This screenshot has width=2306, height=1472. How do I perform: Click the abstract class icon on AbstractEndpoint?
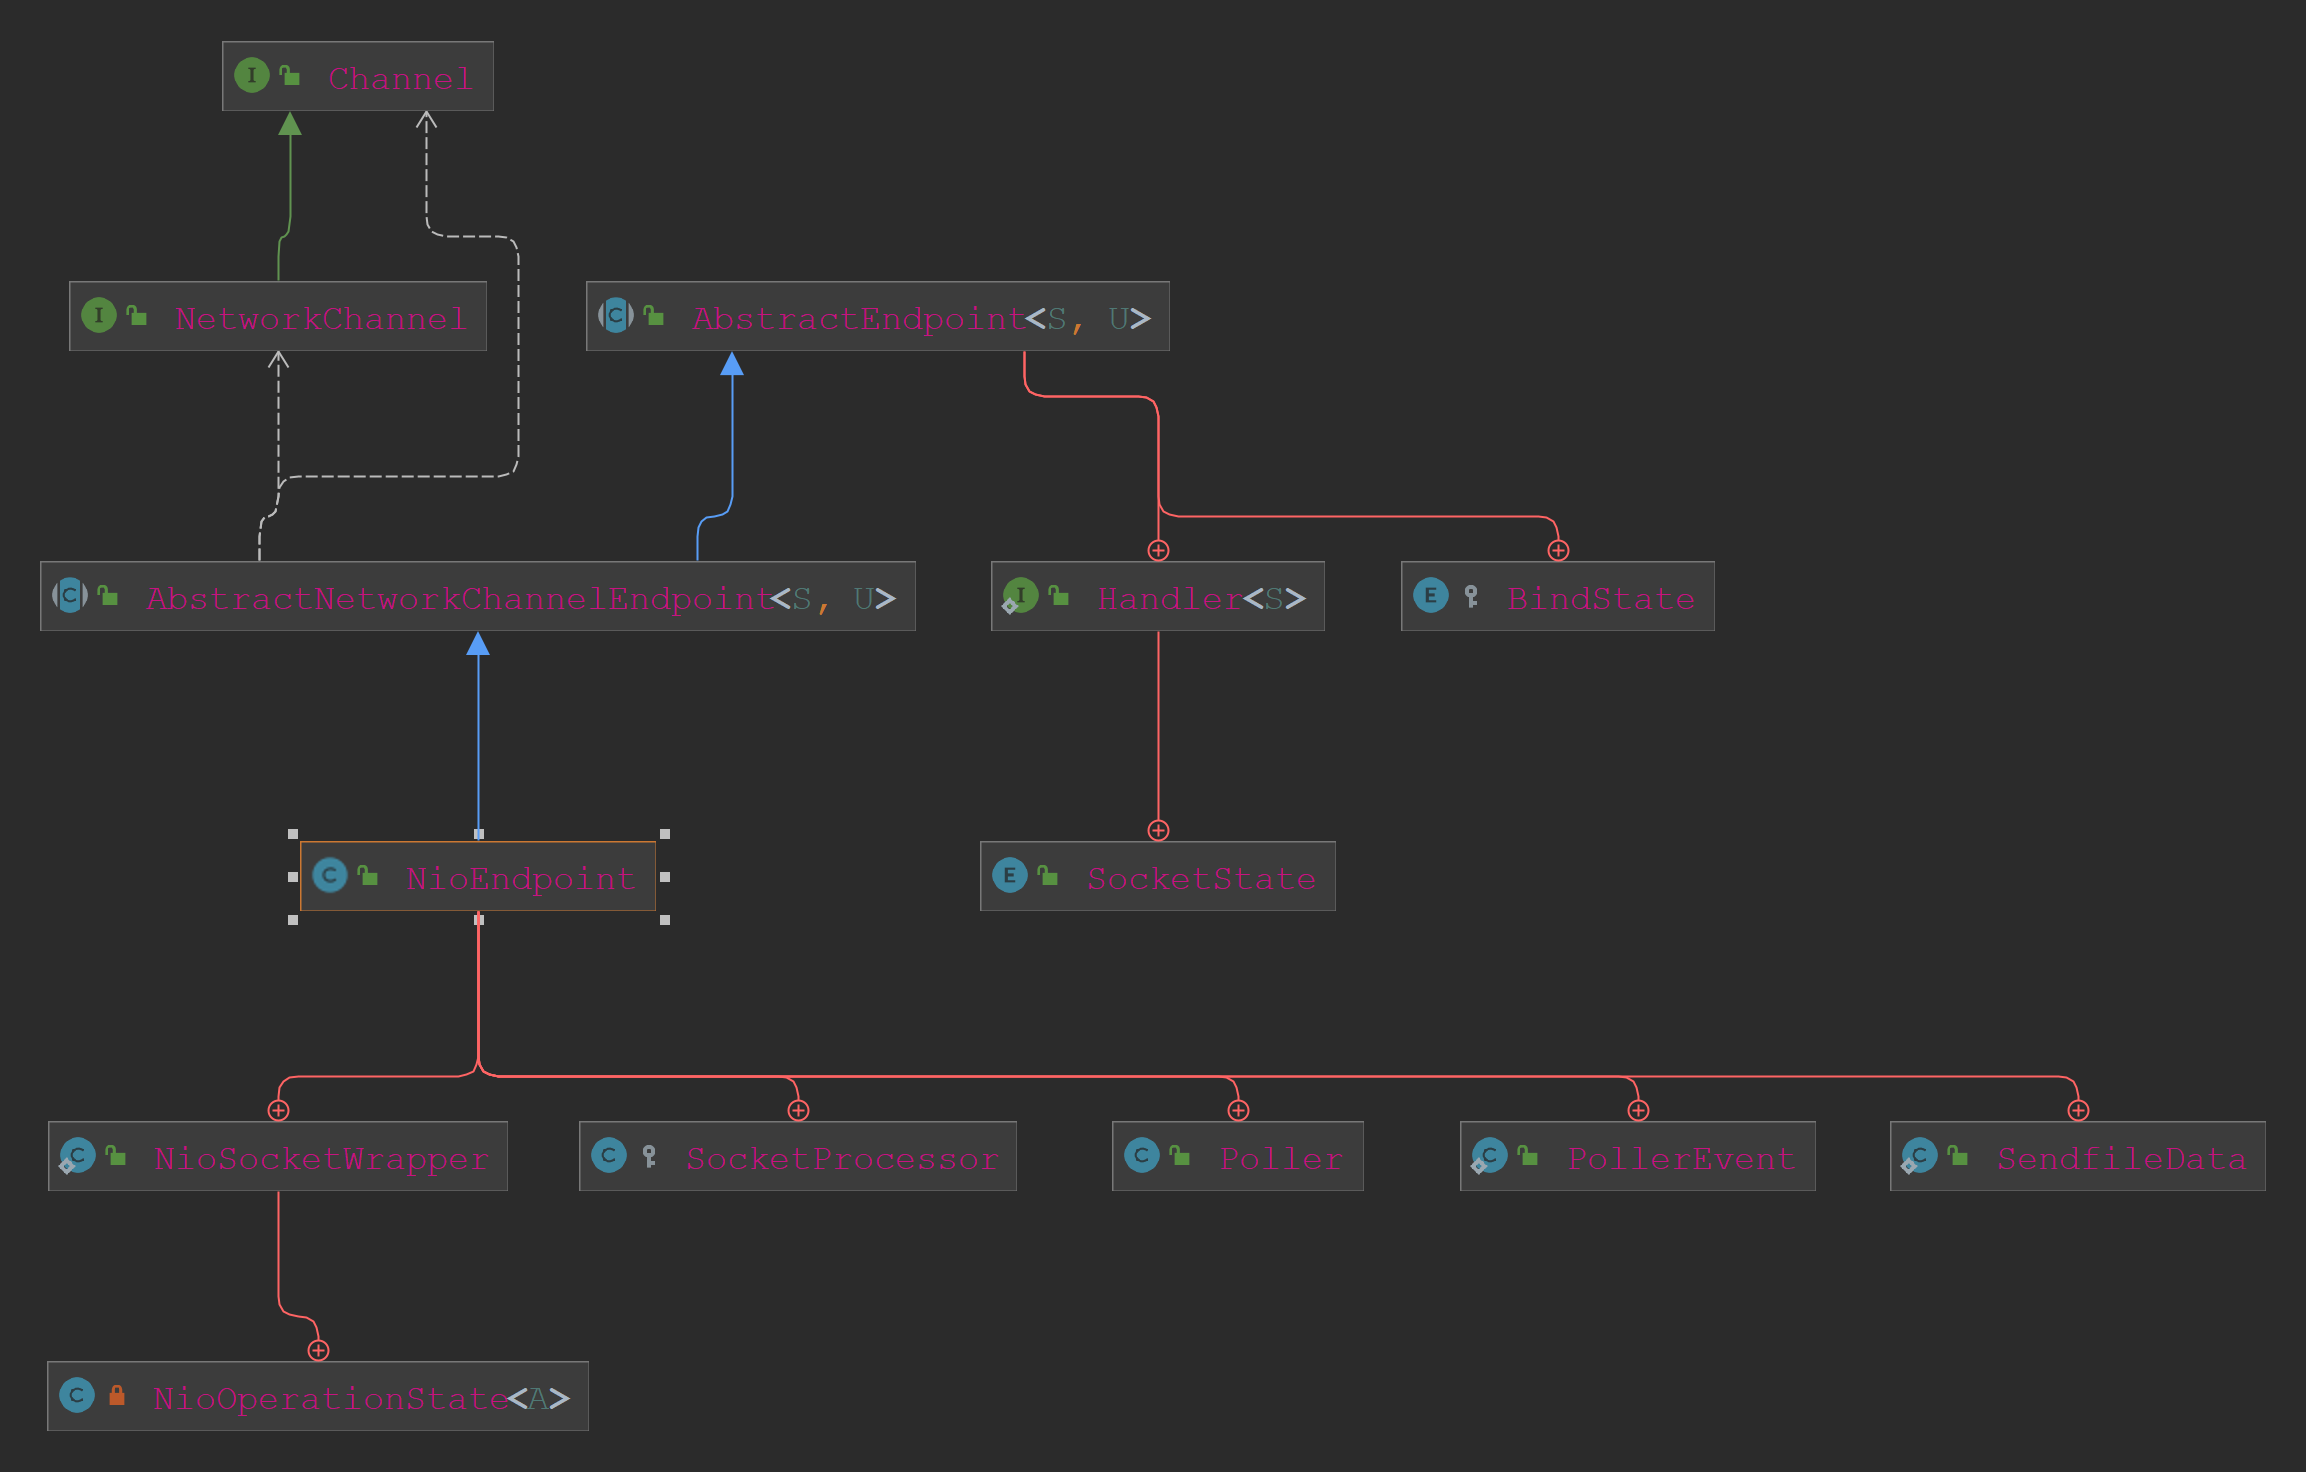(x=616, y=316)
